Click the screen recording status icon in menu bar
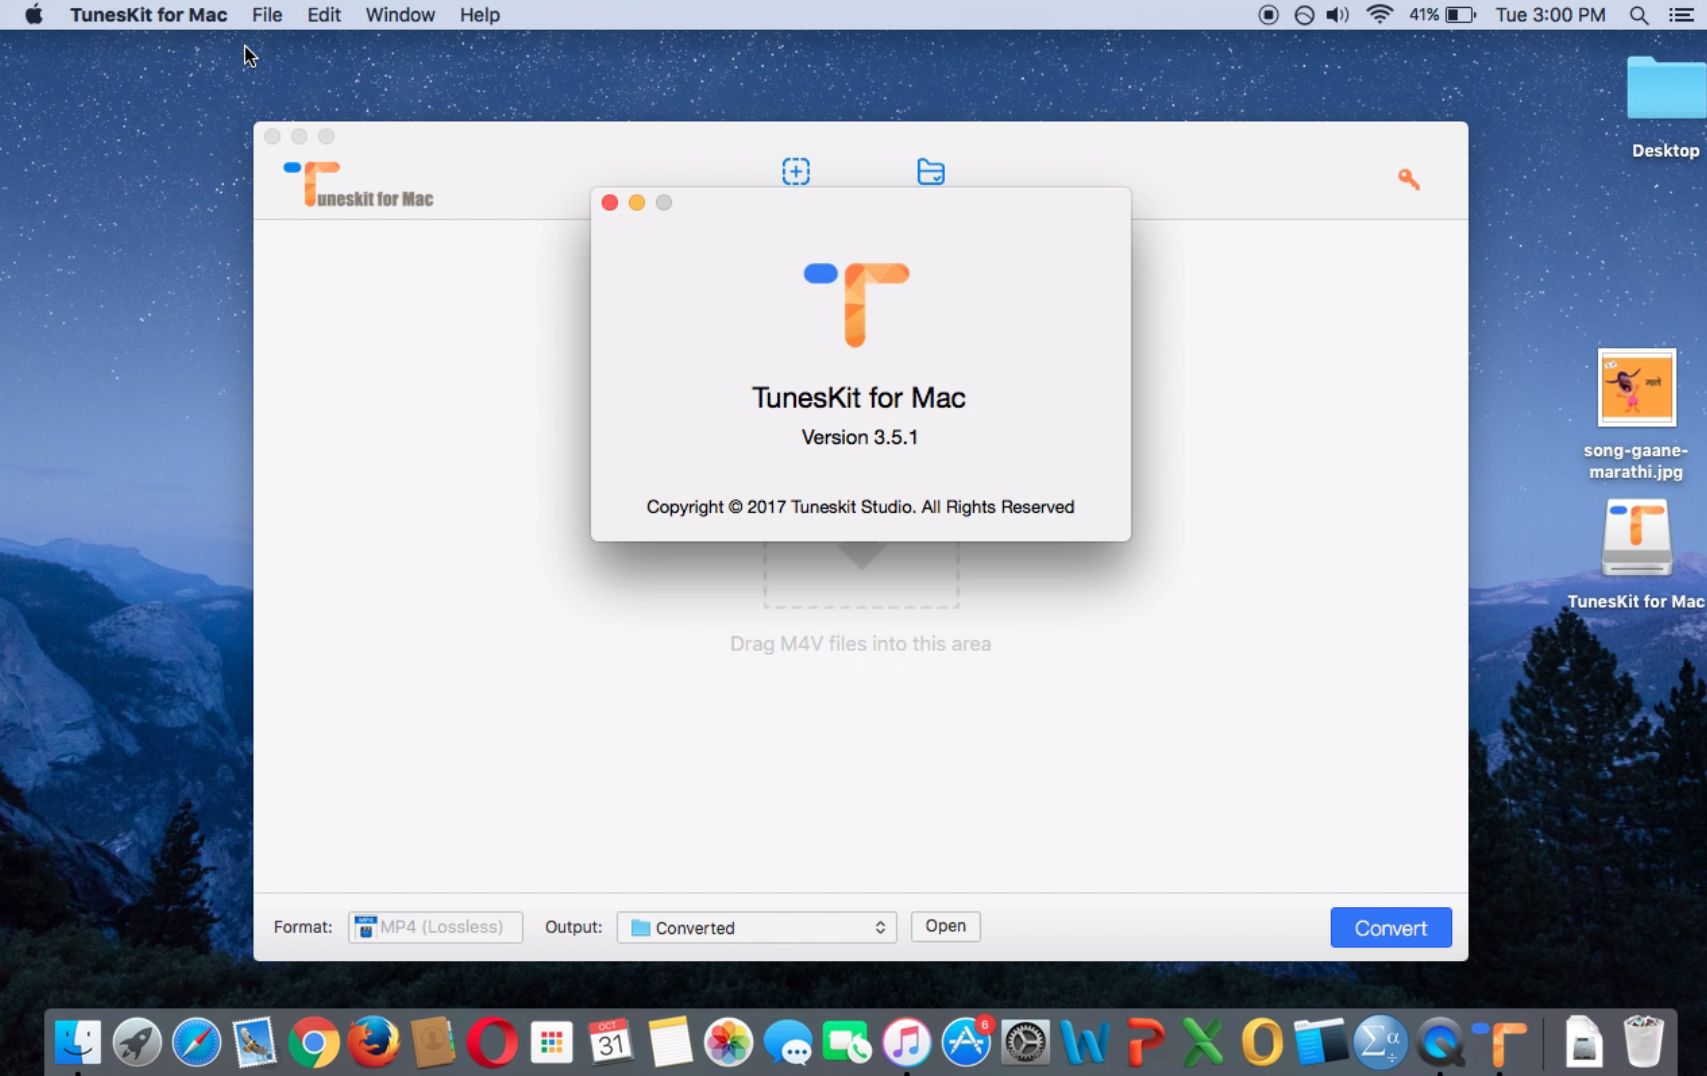Viewport: 1707px width, 1076px height. (1268, 15)
